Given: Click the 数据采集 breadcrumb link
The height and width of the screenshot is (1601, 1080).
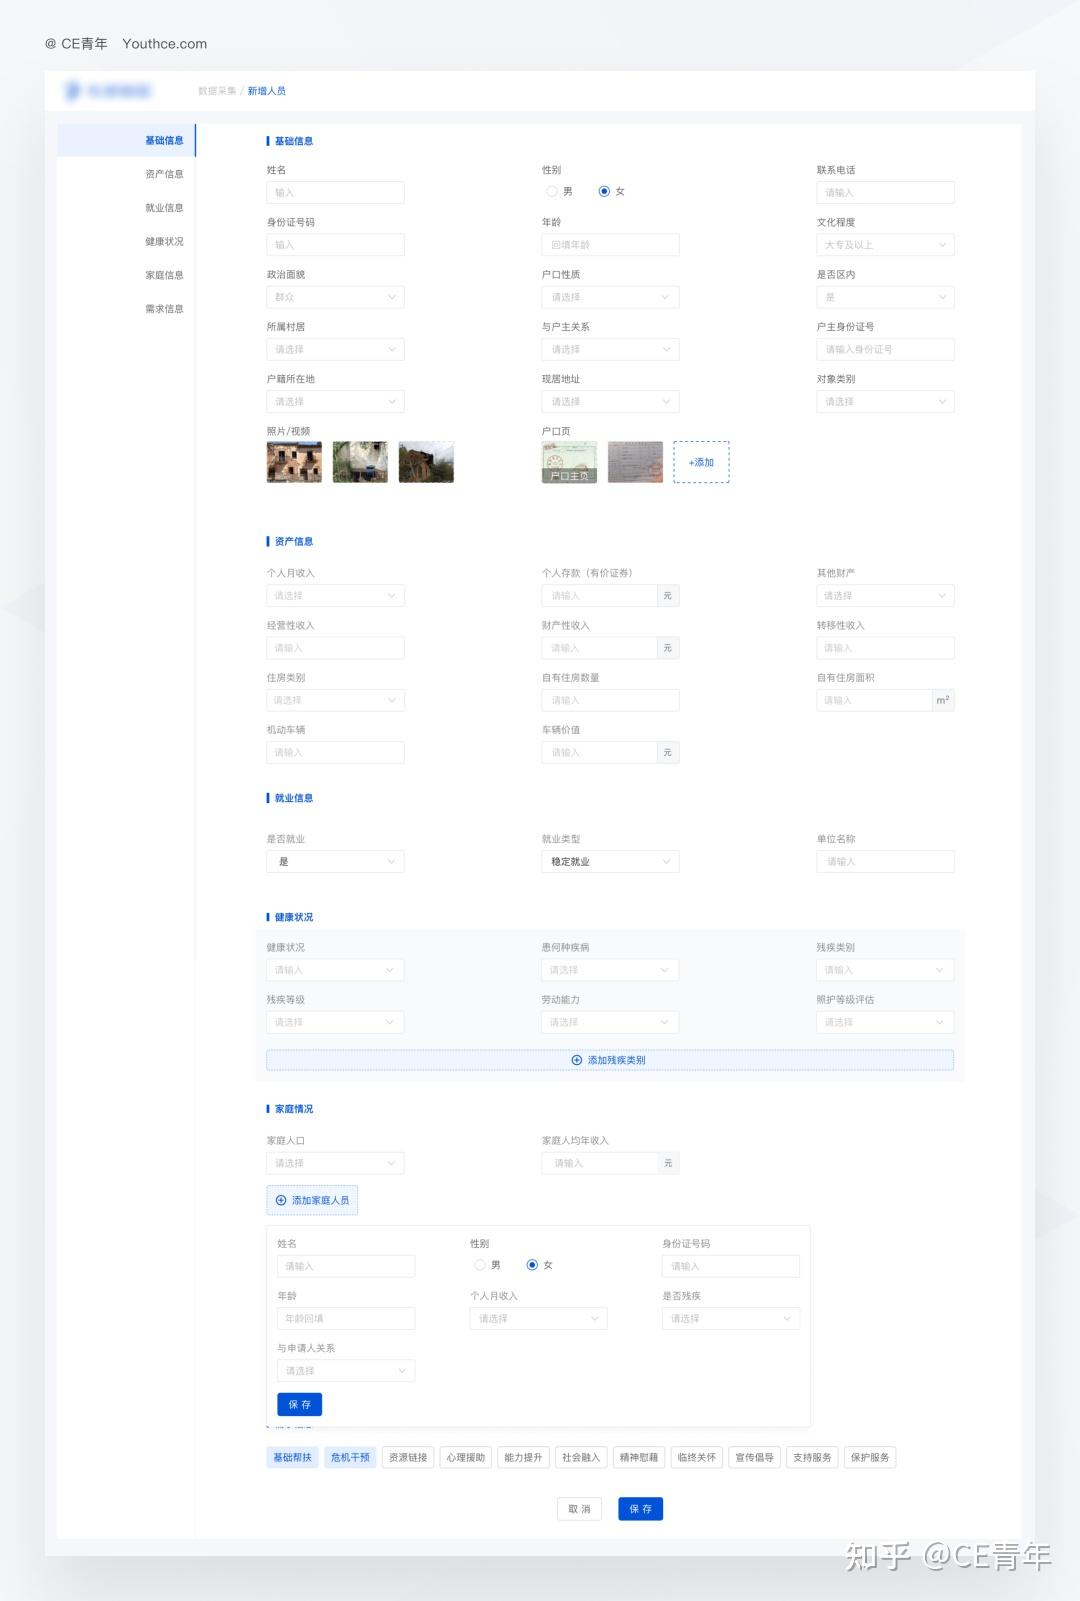Looking at the screenshot, I should click(x=217, y=91).
